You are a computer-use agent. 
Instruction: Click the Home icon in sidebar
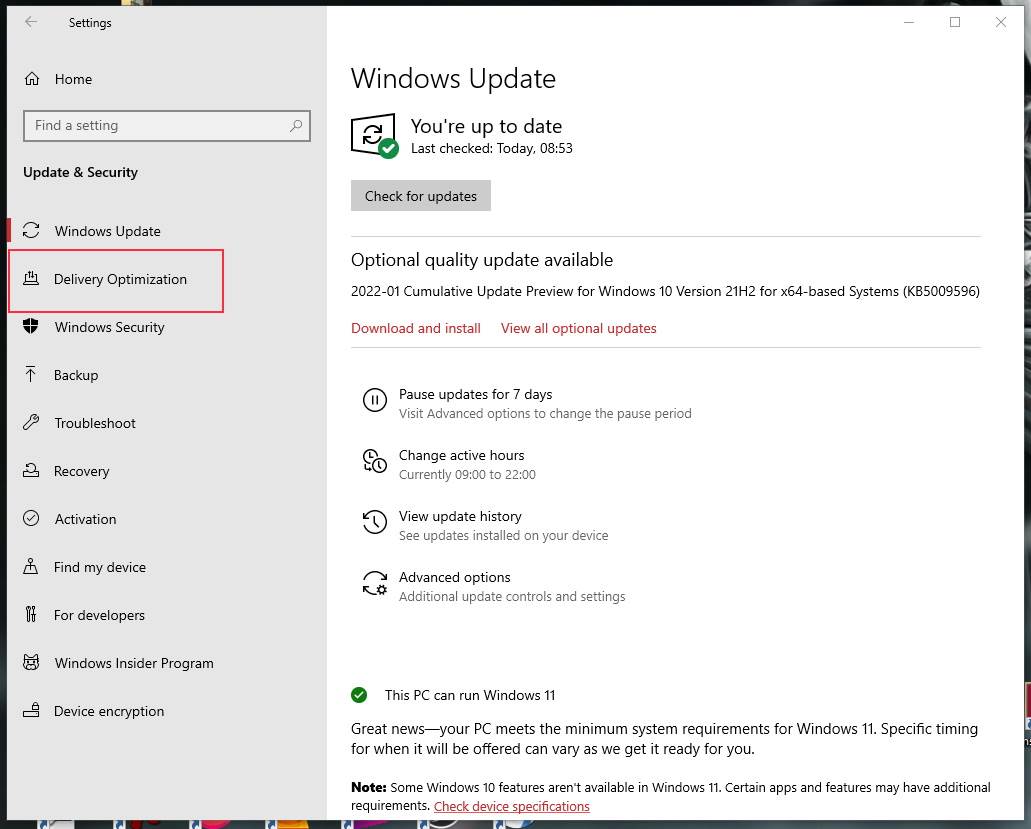[32, 79]
